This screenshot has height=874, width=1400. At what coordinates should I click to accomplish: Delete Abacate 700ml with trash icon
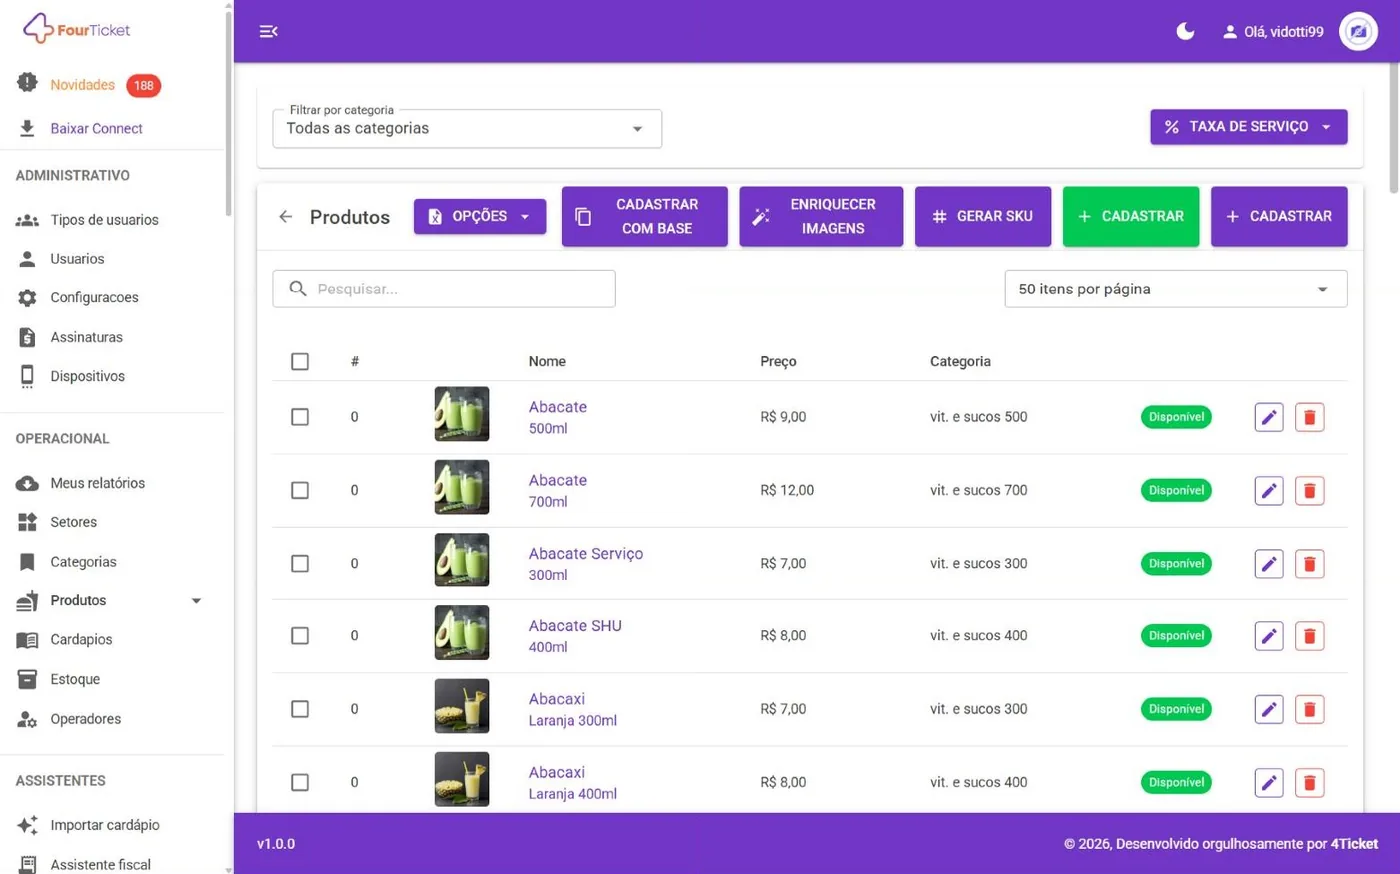[x=1309, y=490]
